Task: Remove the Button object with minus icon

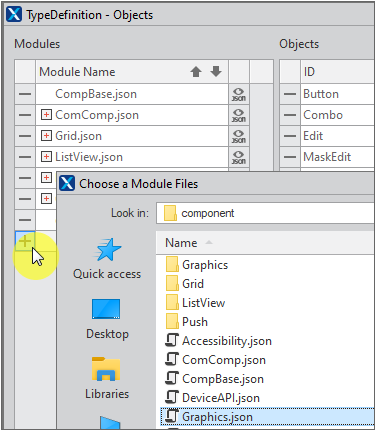Action: (x=290, y=94)
